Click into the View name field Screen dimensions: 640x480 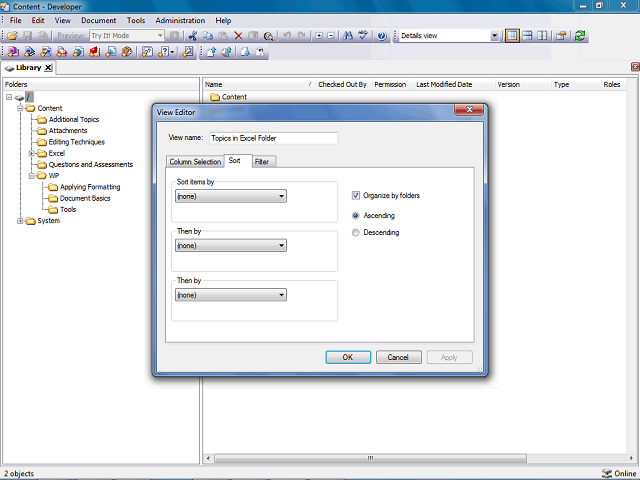pyautogui.click(x=273, y=138)
